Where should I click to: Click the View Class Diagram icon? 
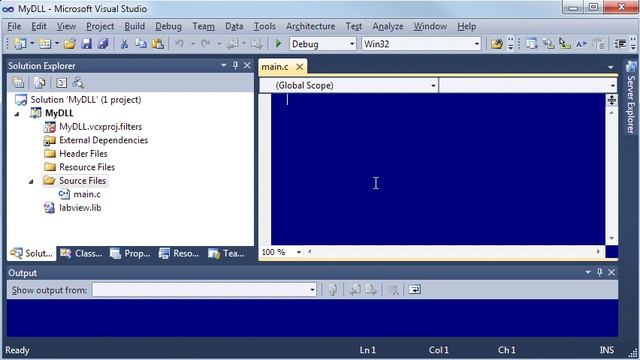78,83
